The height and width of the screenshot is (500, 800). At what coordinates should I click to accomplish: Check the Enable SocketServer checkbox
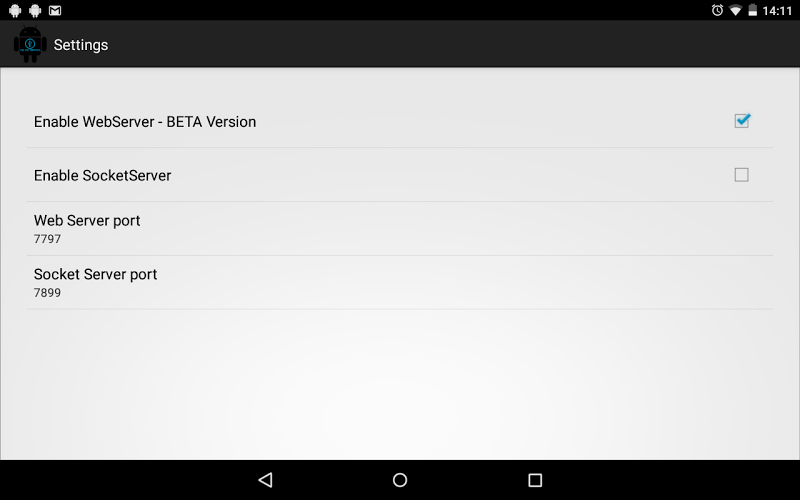(741, 174)
